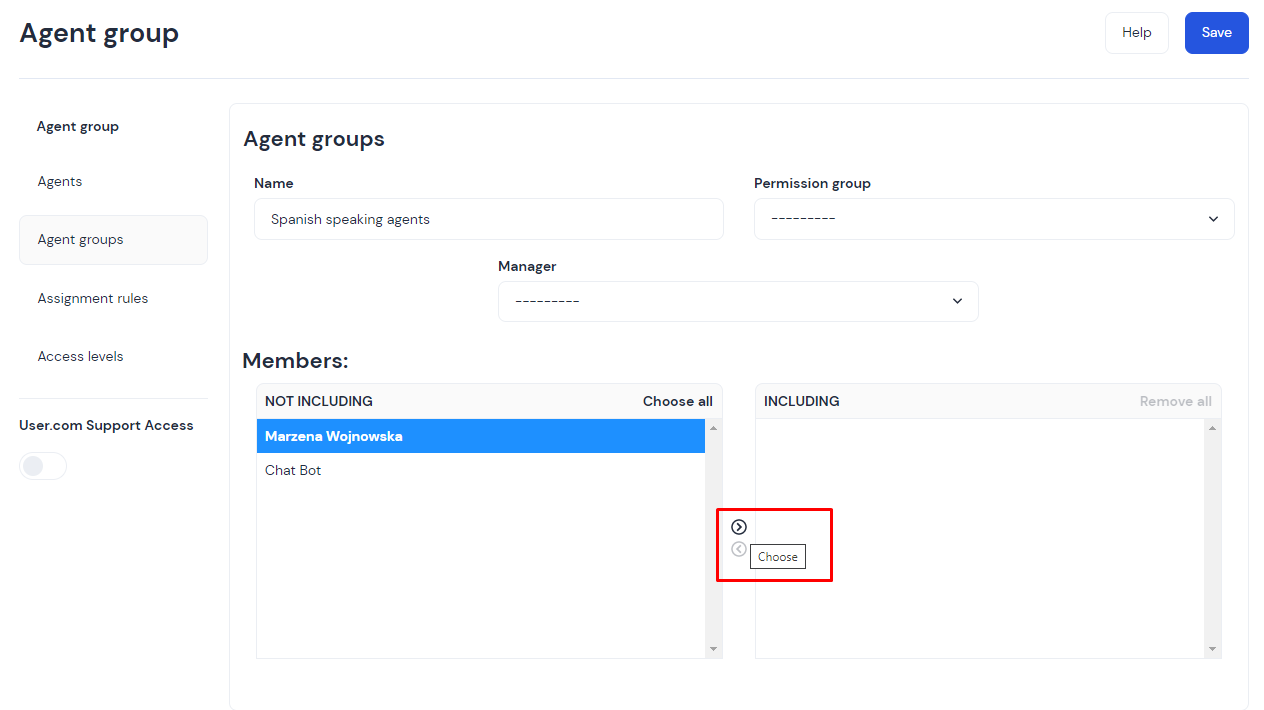
Task: Open the Manager dropdown
Action: pyautogui.click(x=738, y=301)
